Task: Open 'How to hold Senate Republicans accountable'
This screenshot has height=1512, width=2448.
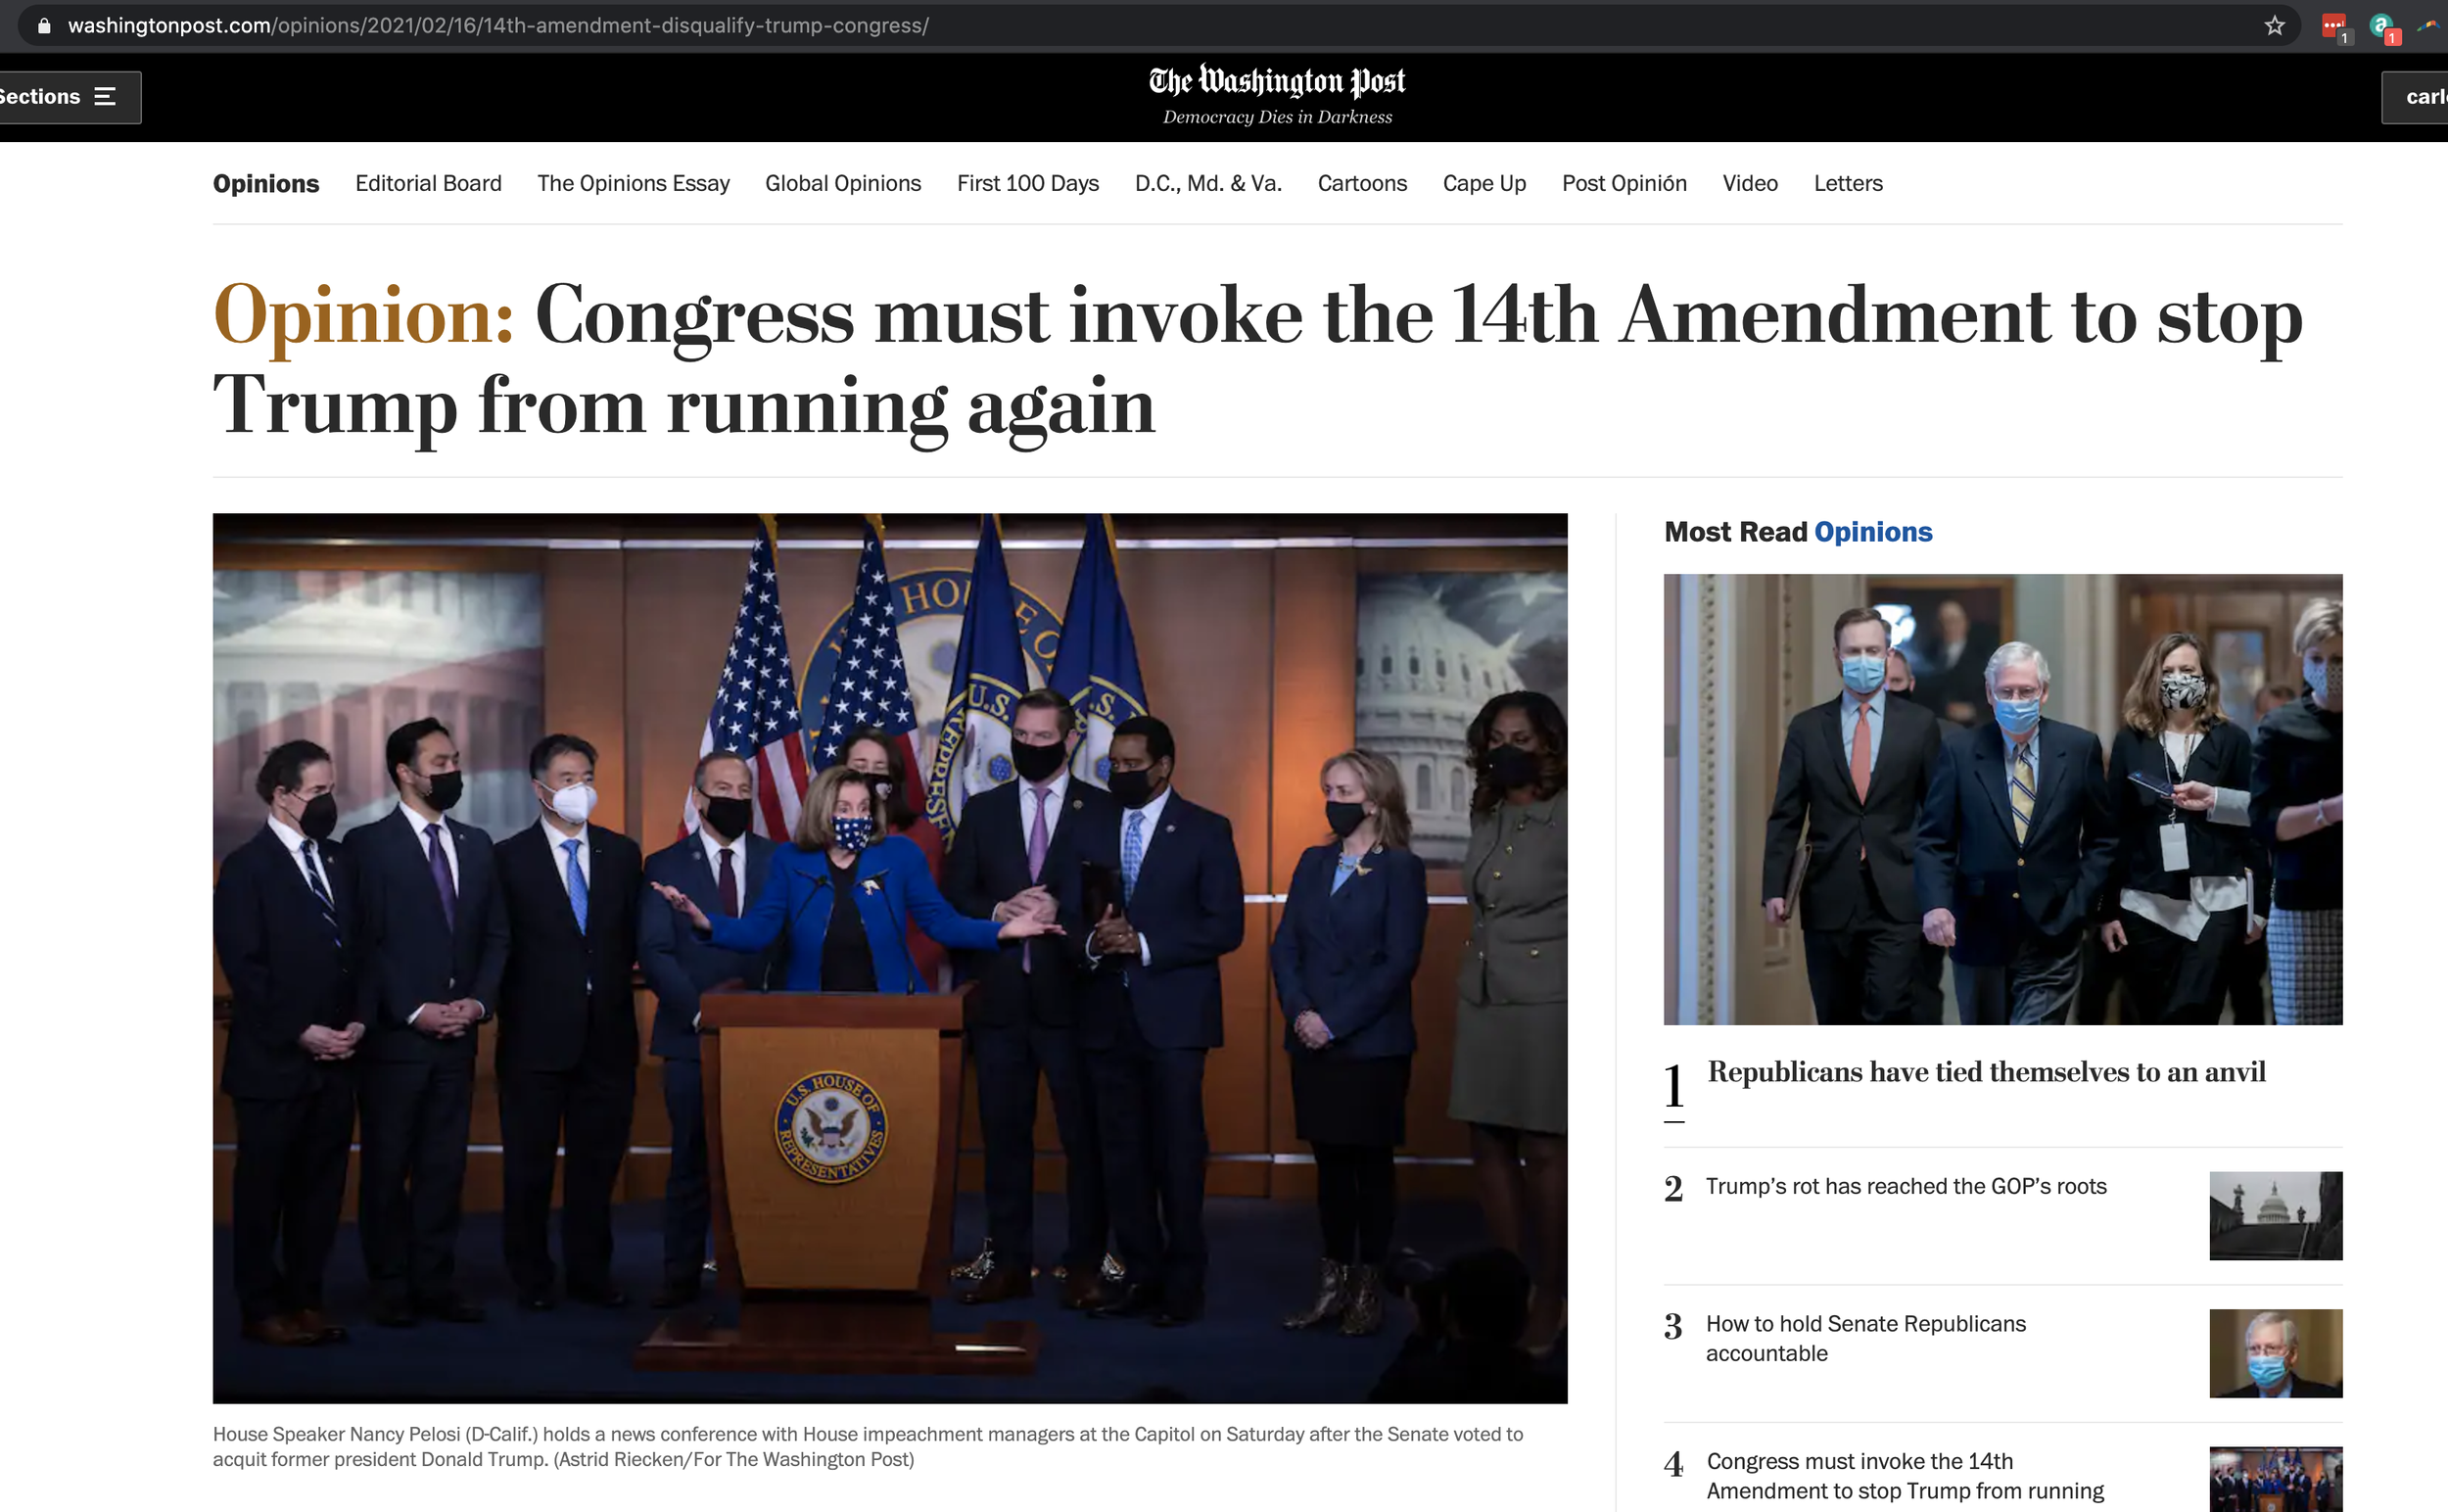Action: point(1866,1338)
